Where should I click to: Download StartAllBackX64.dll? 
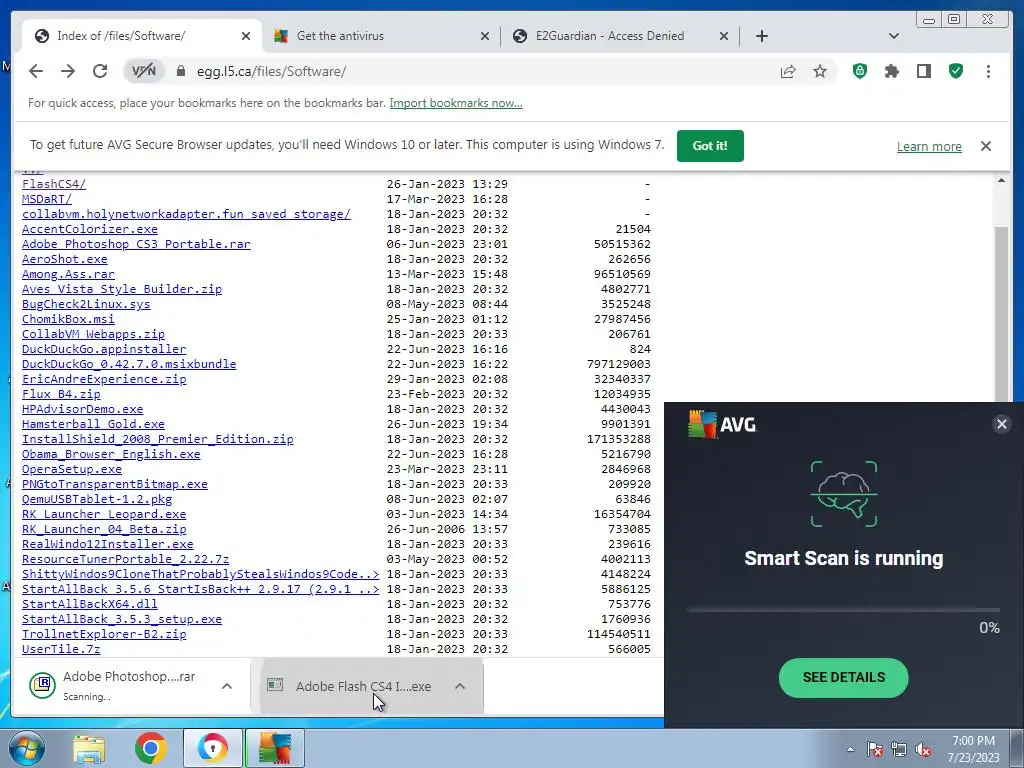[x=89, y=605]
